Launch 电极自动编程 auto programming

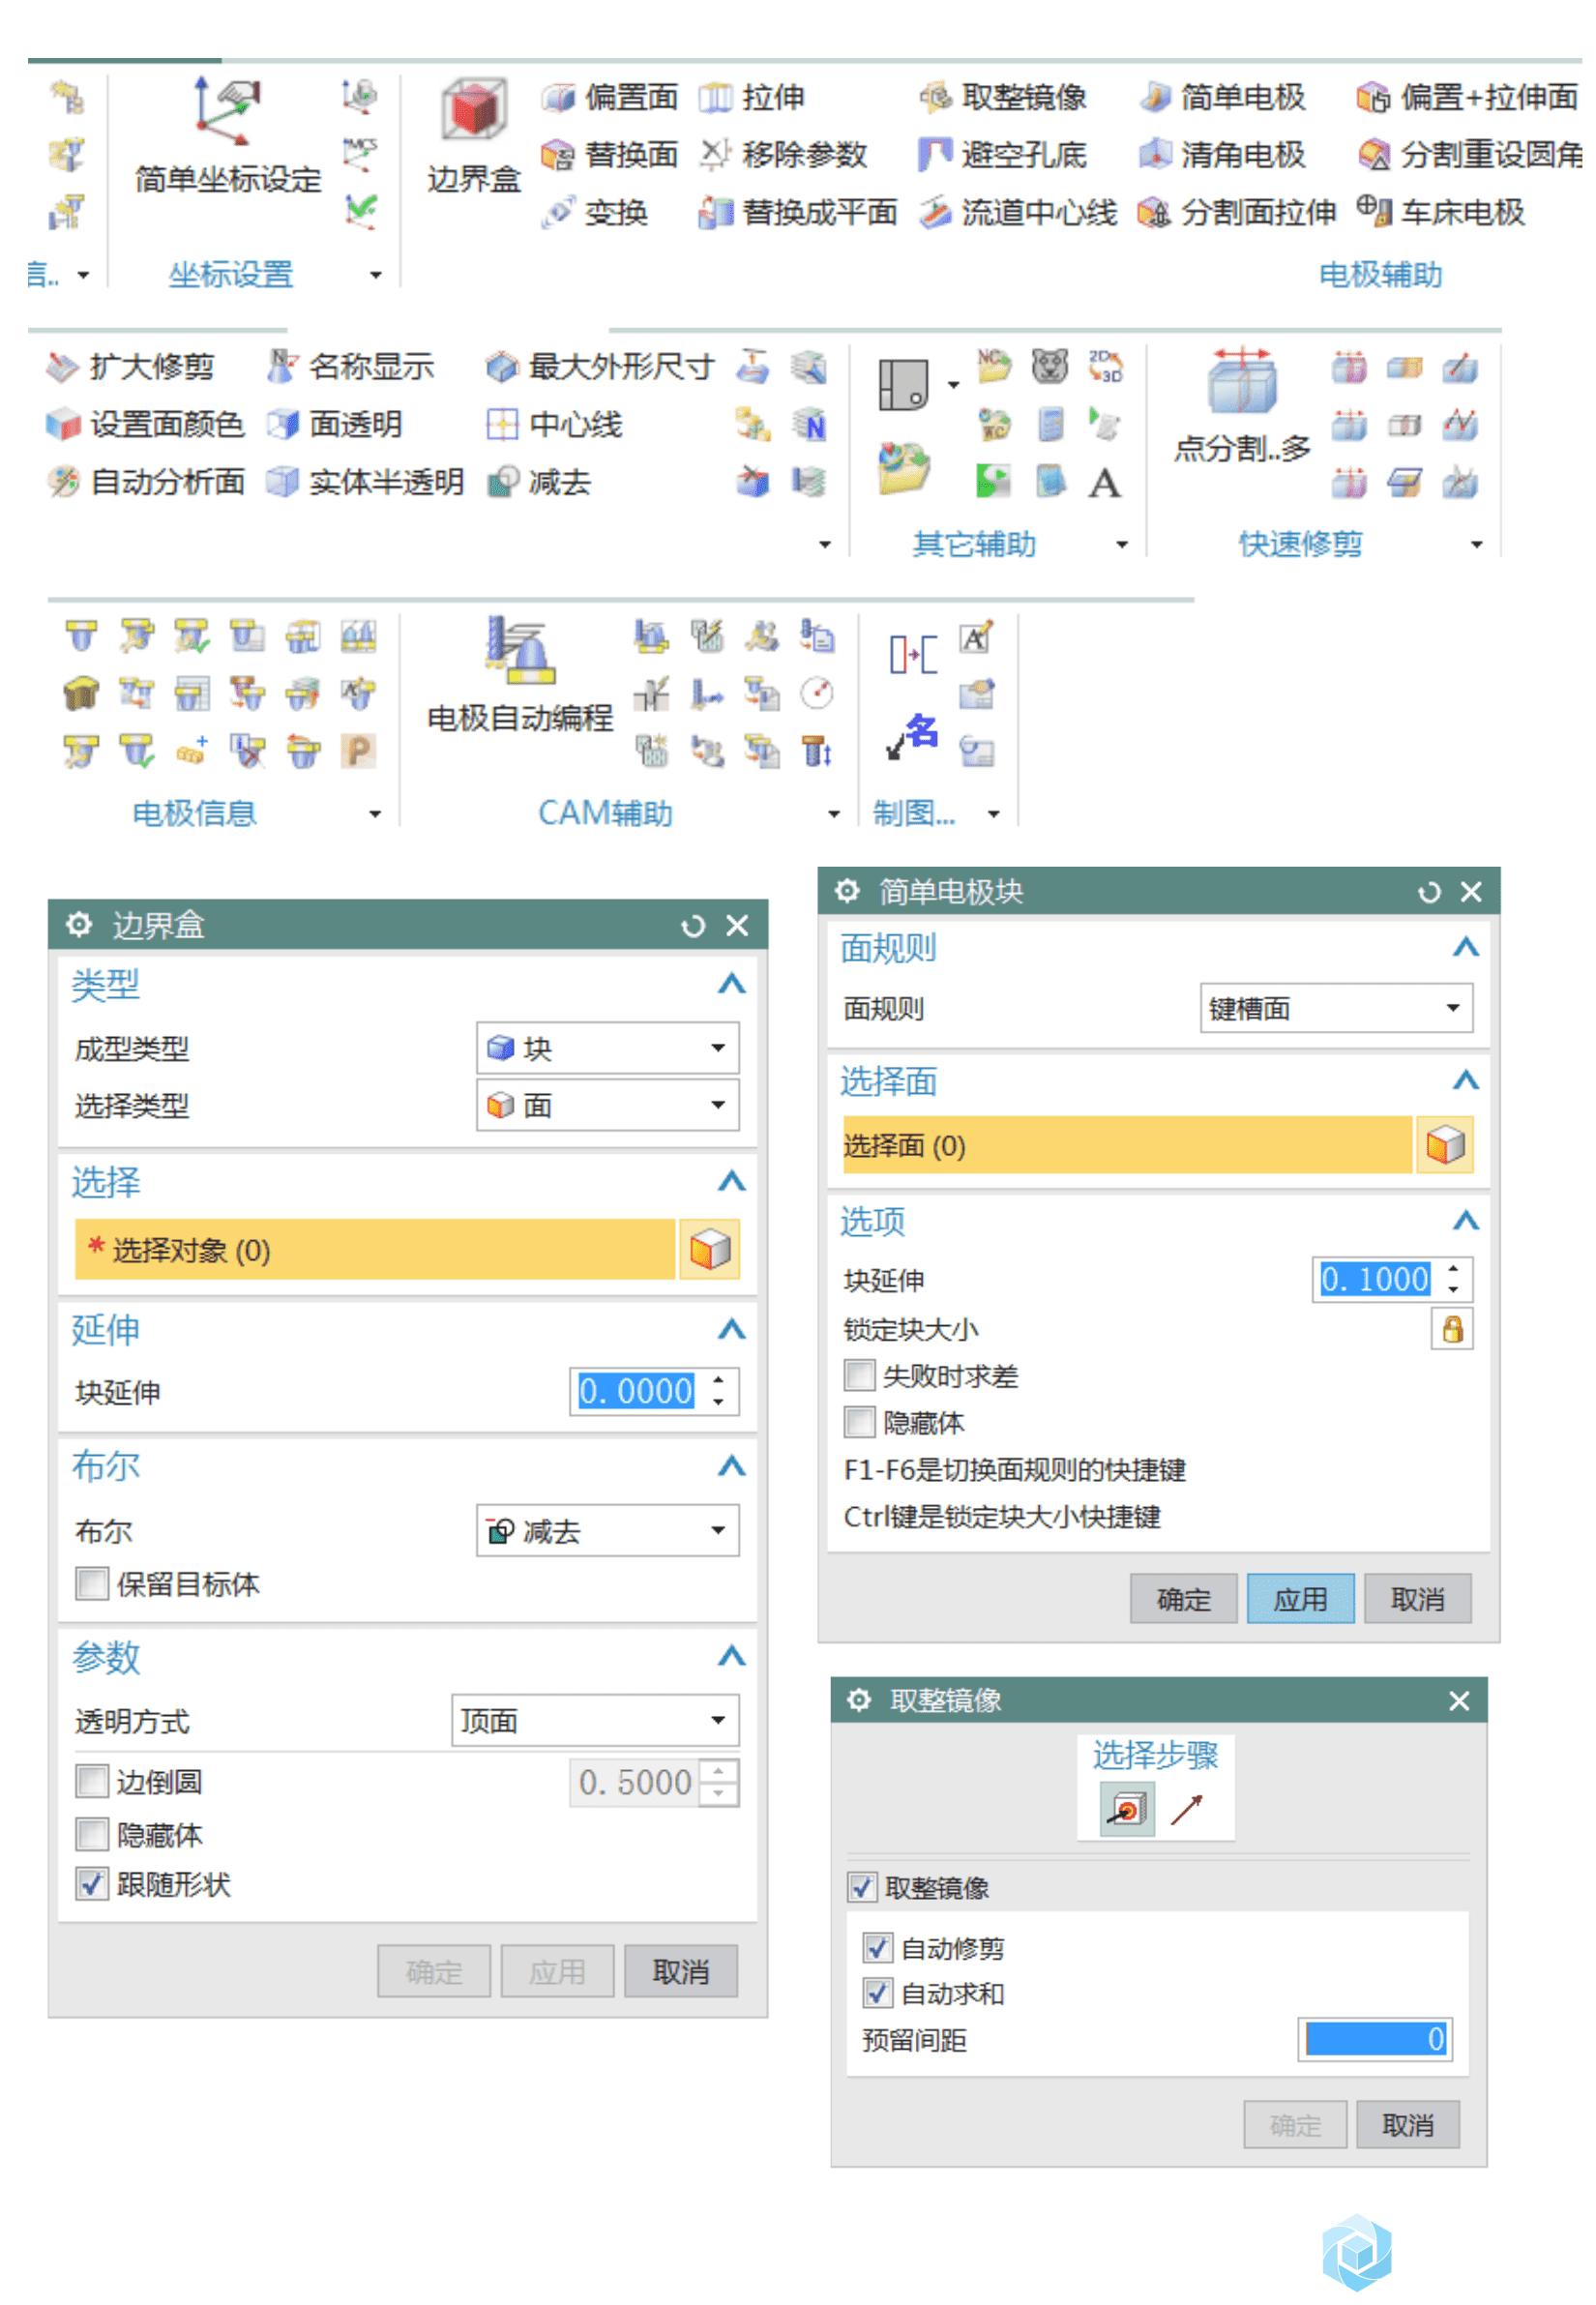(520, 675)
